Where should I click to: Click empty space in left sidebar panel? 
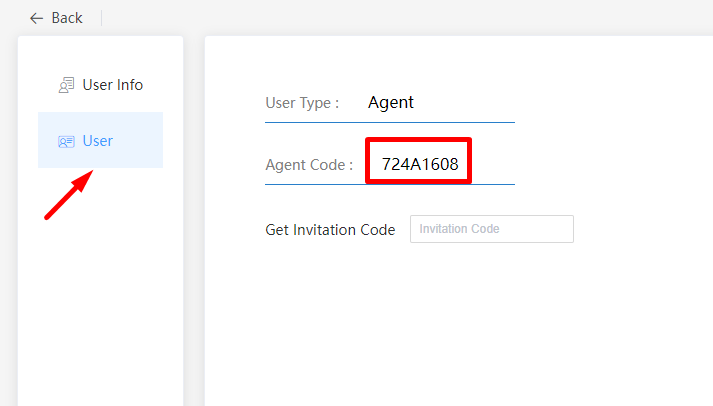point(100,300)
